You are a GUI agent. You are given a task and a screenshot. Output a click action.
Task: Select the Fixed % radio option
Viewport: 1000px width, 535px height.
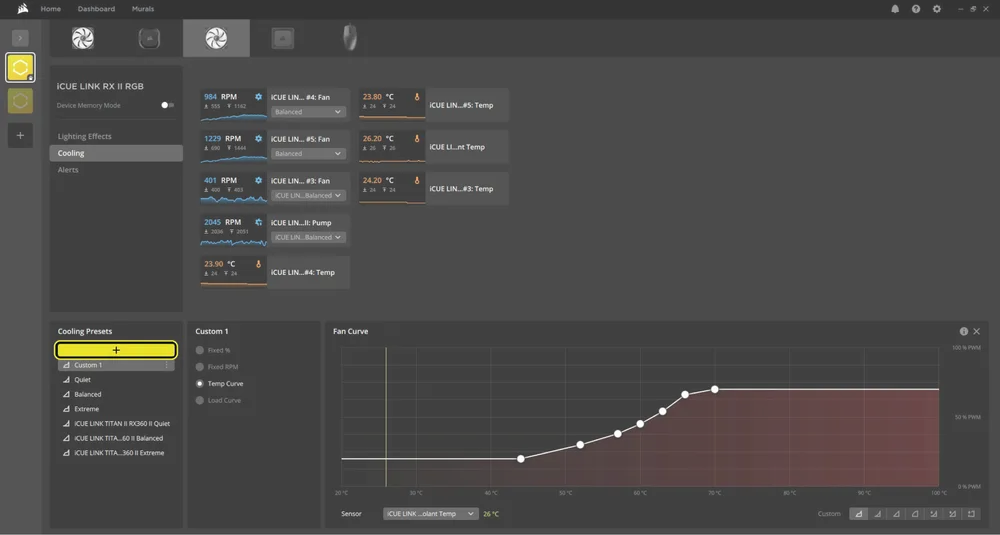[x=200, y=350]
